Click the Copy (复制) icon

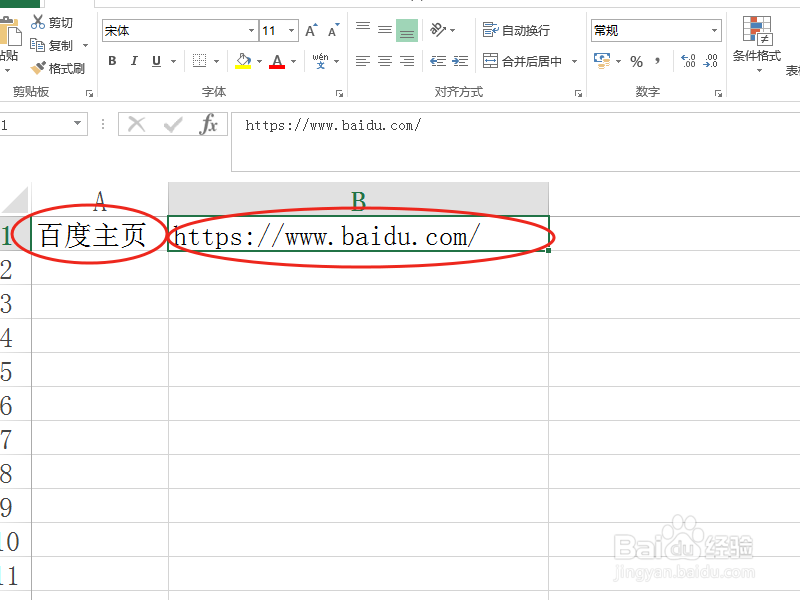(37, 45)
